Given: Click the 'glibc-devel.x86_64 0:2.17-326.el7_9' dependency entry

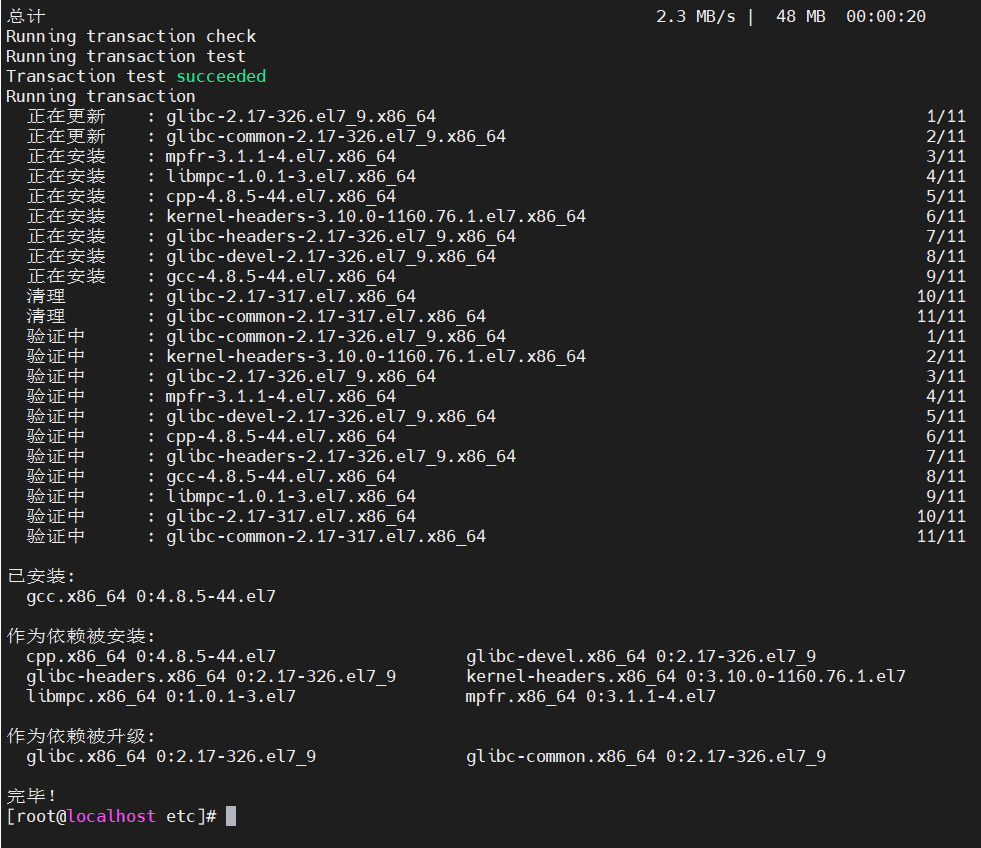Looking at the screenshot, I should (640, 656).
